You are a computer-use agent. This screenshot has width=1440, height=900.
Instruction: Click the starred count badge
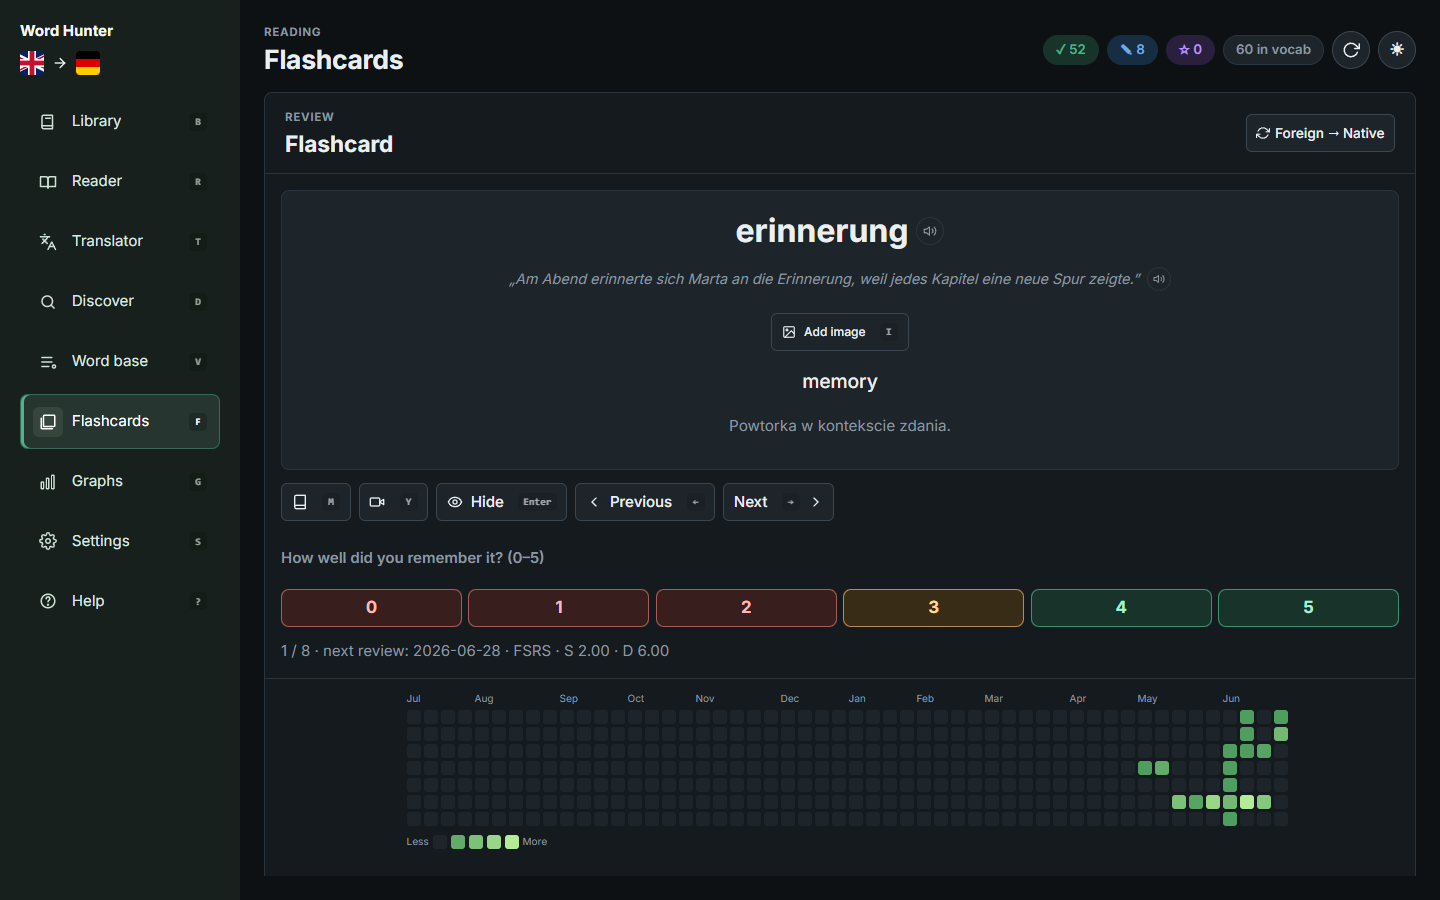[1190, 49]
